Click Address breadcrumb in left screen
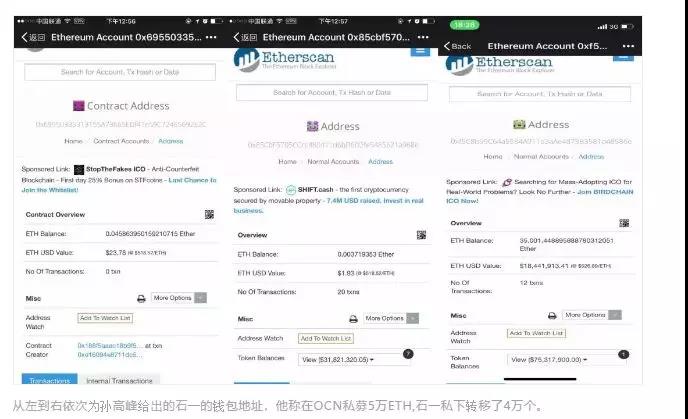This screenshot has height=419, width=688. pyautogui.click(x=171, y=141)
